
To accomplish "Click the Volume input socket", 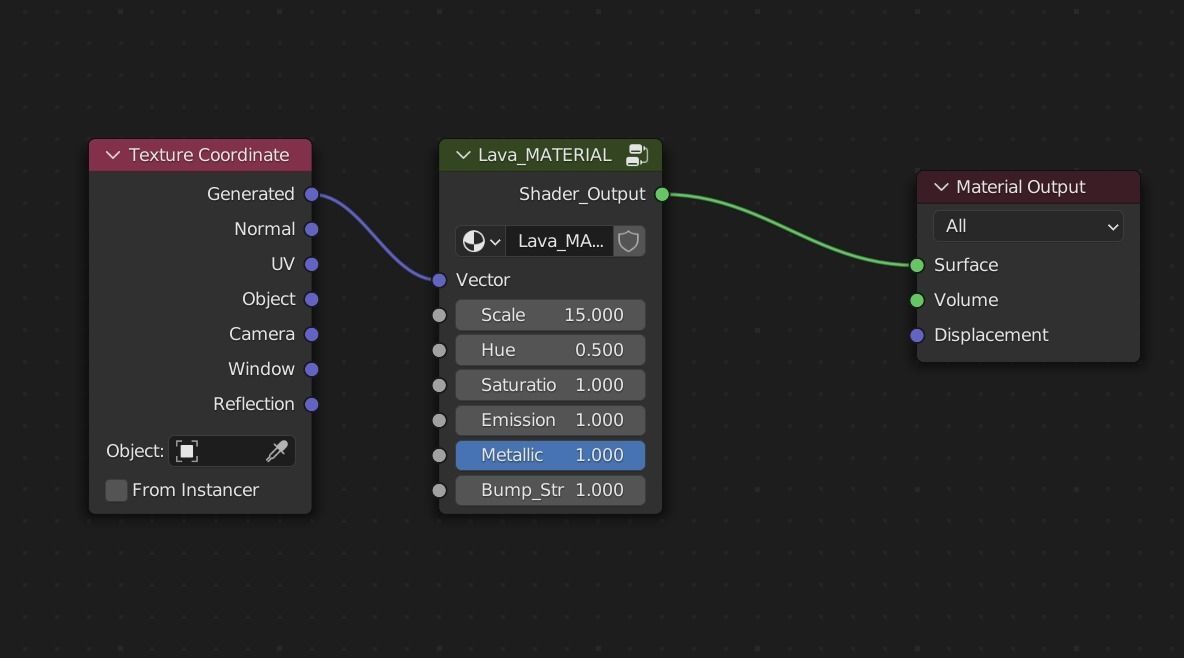I will point(917,300).
